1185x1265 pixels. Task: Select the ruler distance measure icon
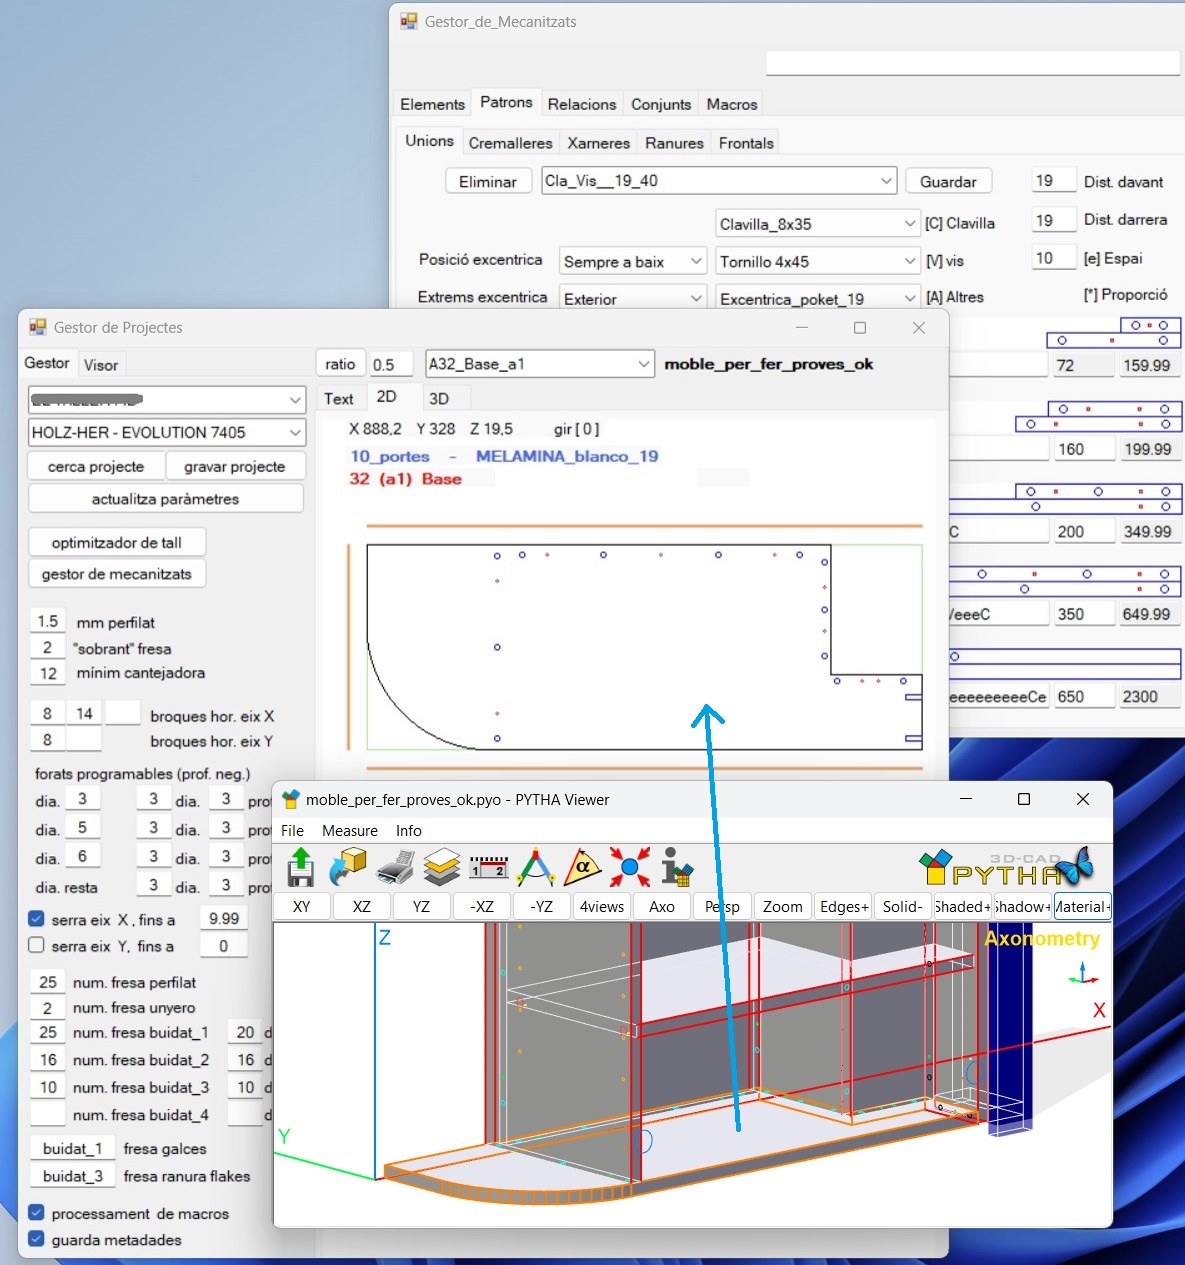point(489,867)
